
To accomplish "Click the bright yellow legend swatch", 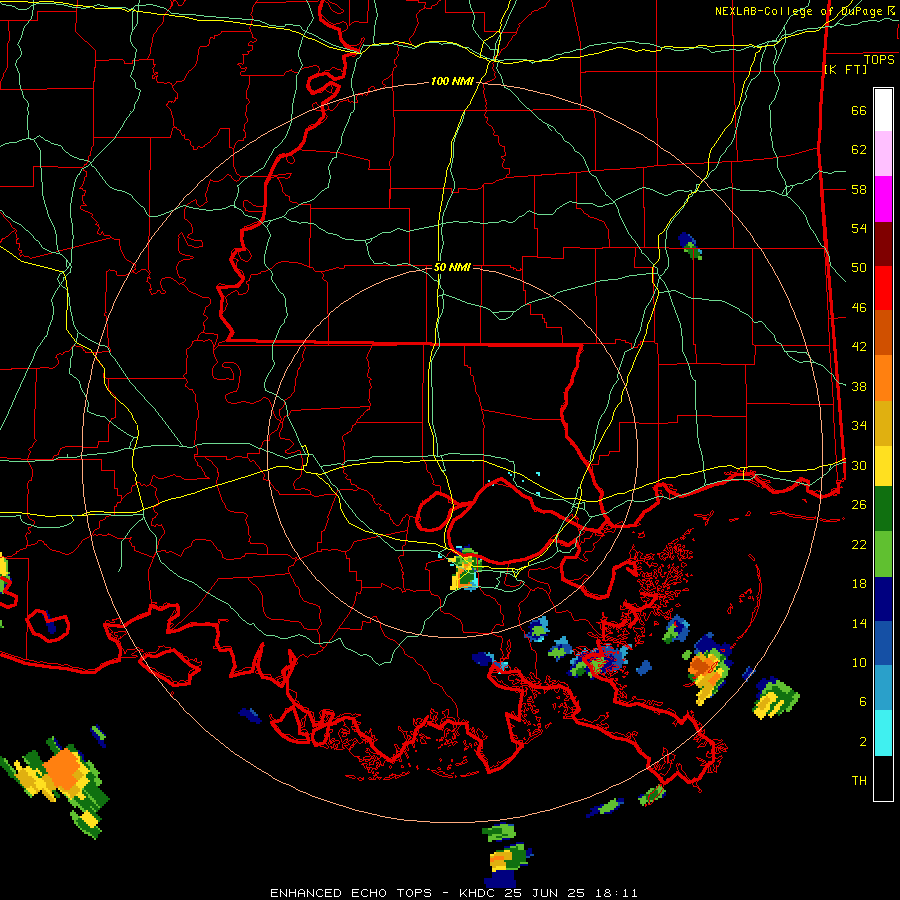I will (883, 466).
